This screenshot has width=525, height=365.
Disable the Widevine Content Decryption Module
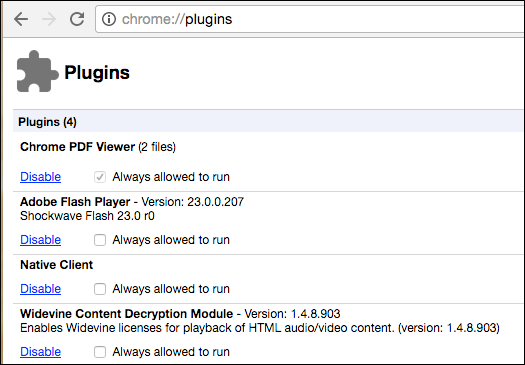point(41,352)
